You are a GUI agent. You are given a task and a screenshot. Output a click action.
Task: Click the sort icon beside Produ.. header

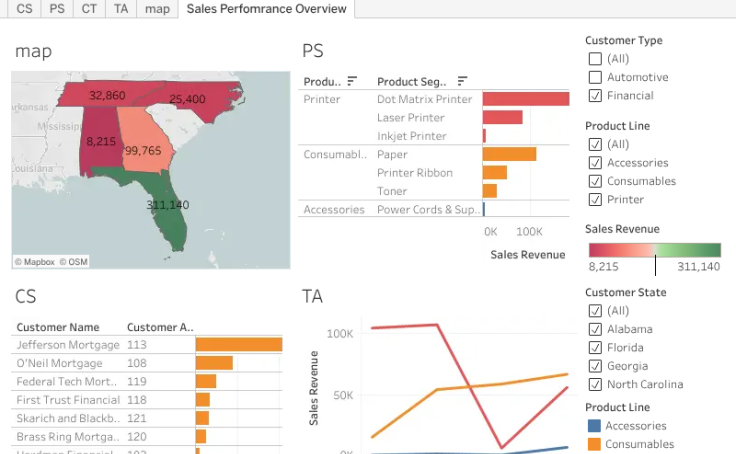(352, 81)
